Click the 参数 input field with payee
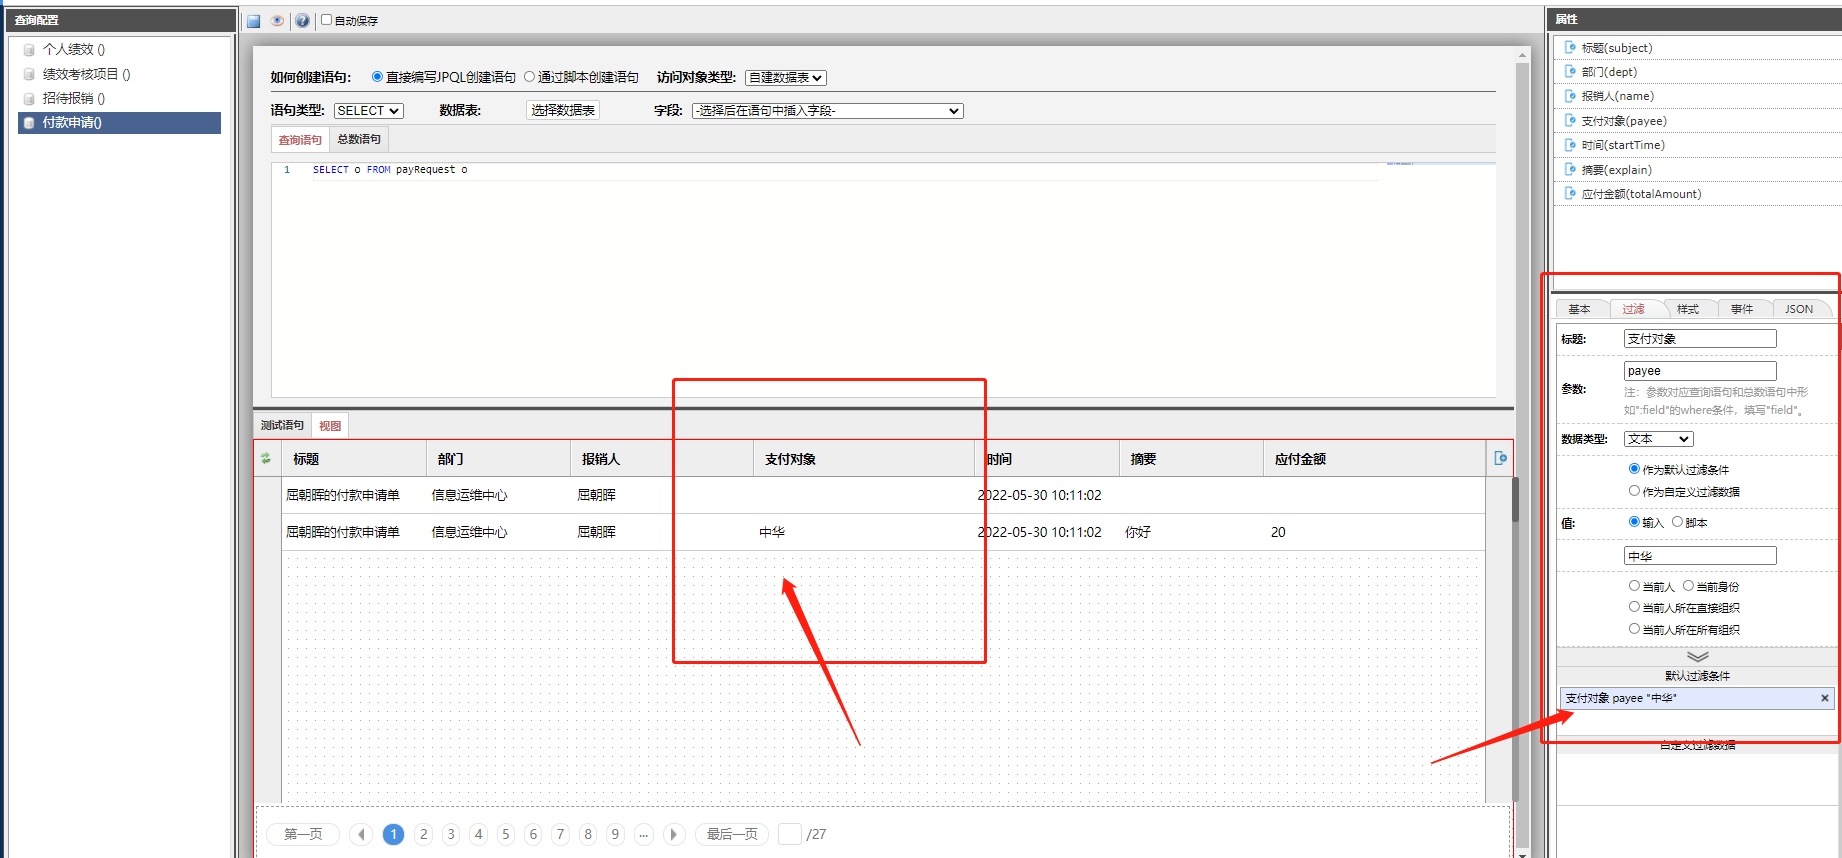The image size is (1842, 858). pos(1700,371)
